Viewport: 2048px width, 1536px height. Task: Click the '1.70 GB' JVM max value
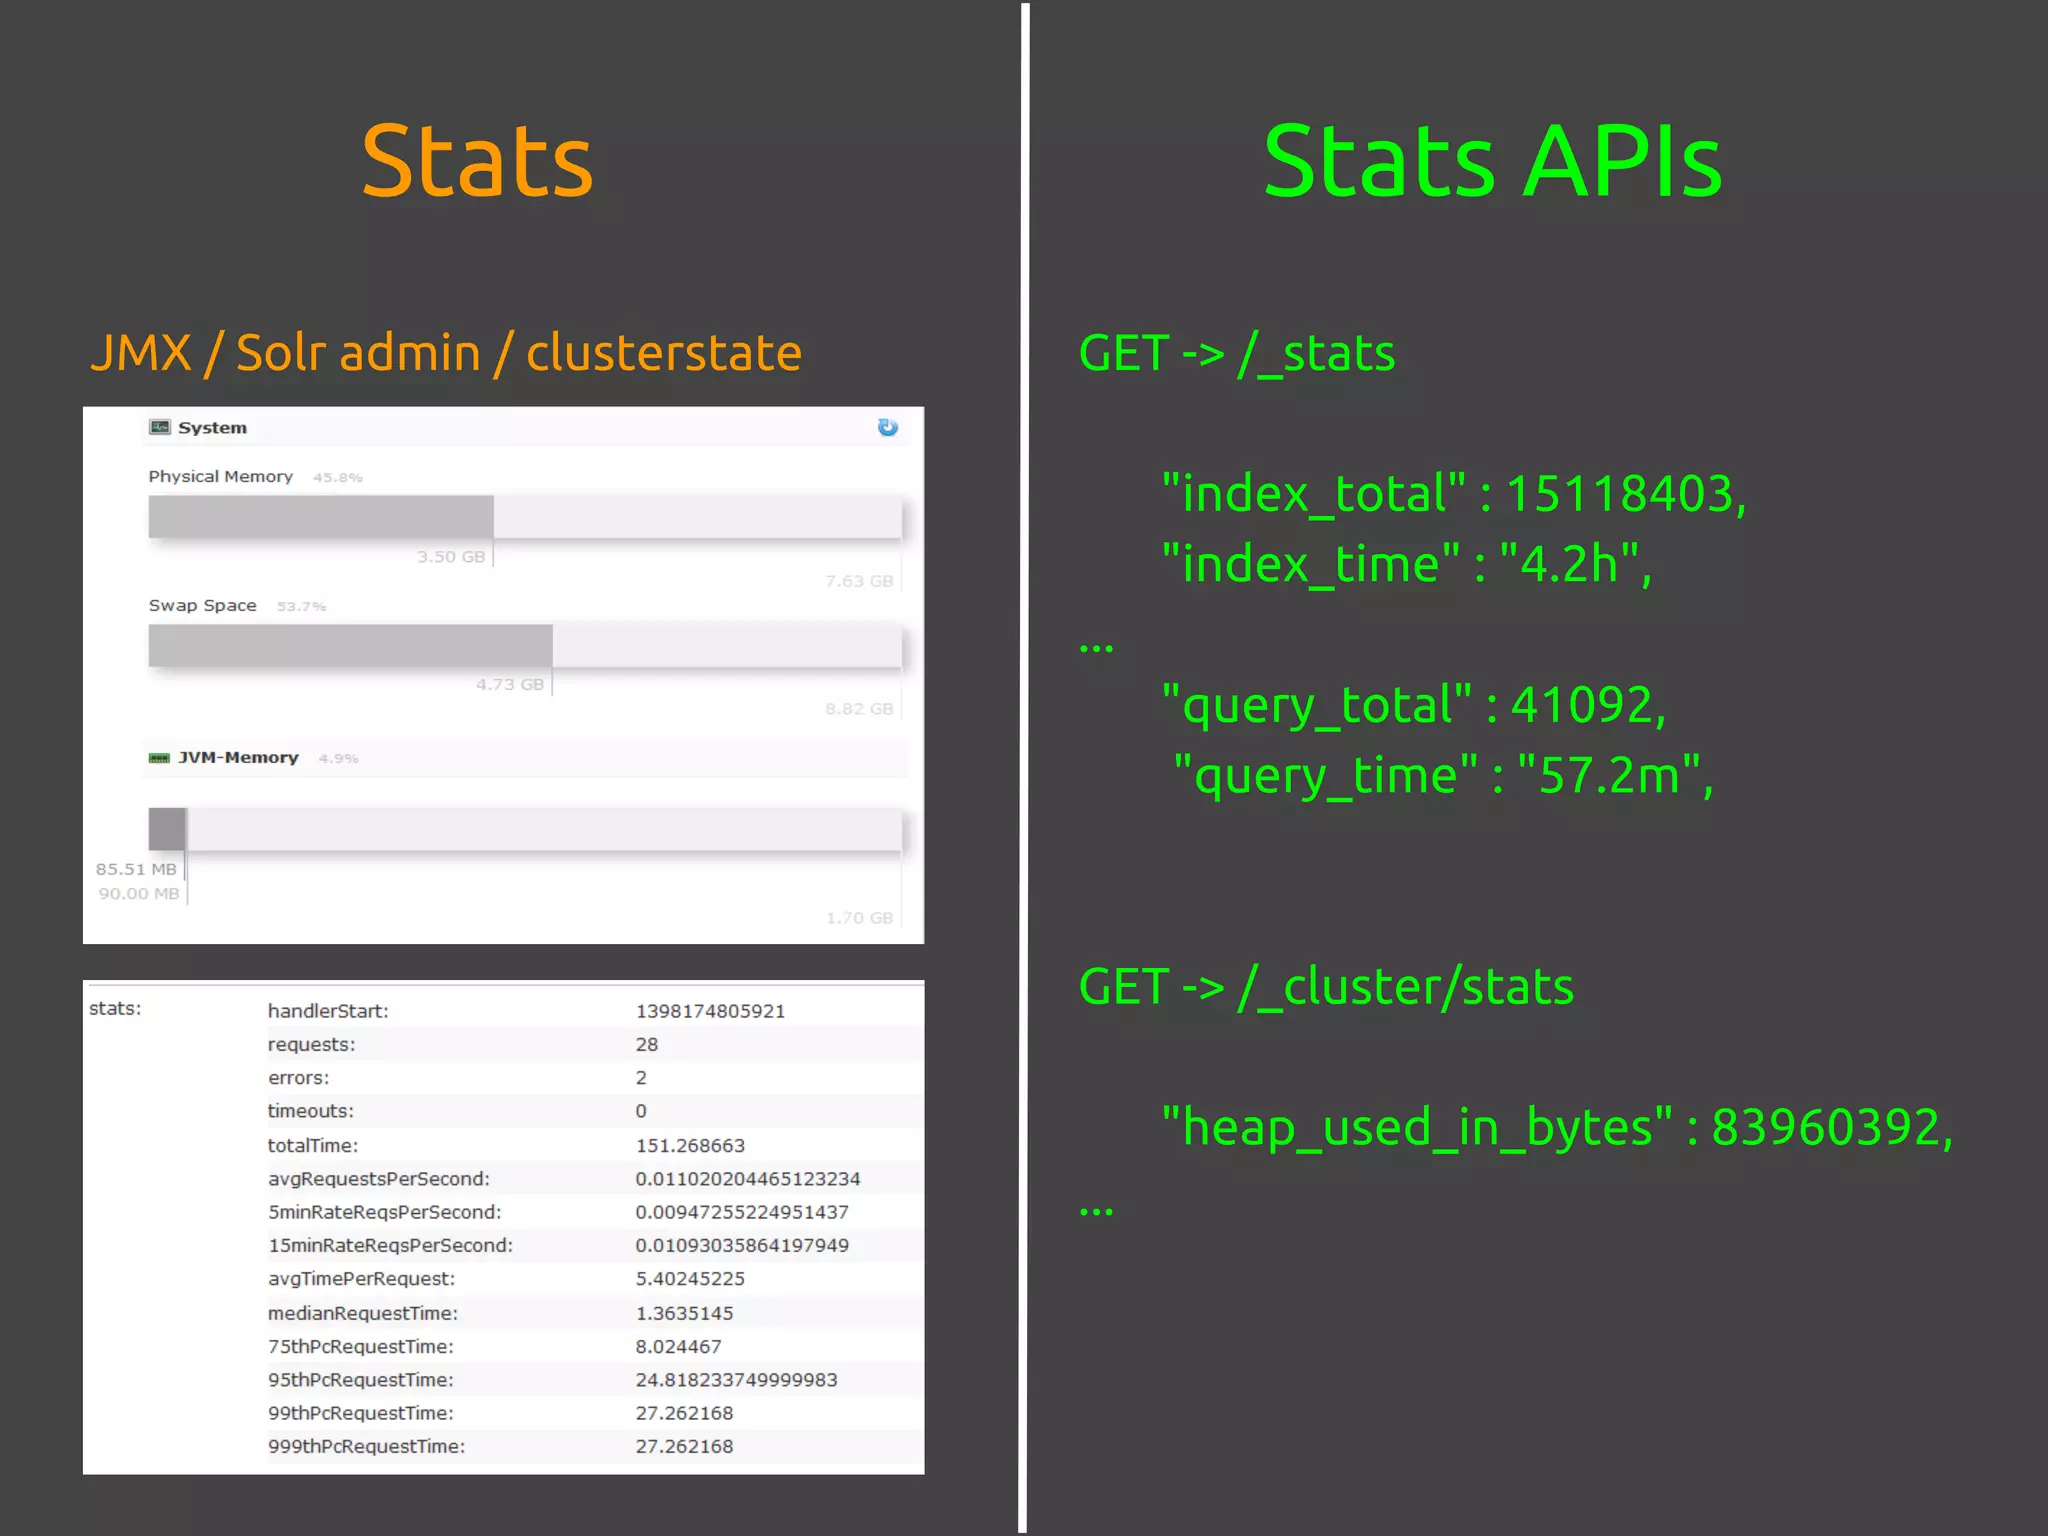tap(859, 918)
